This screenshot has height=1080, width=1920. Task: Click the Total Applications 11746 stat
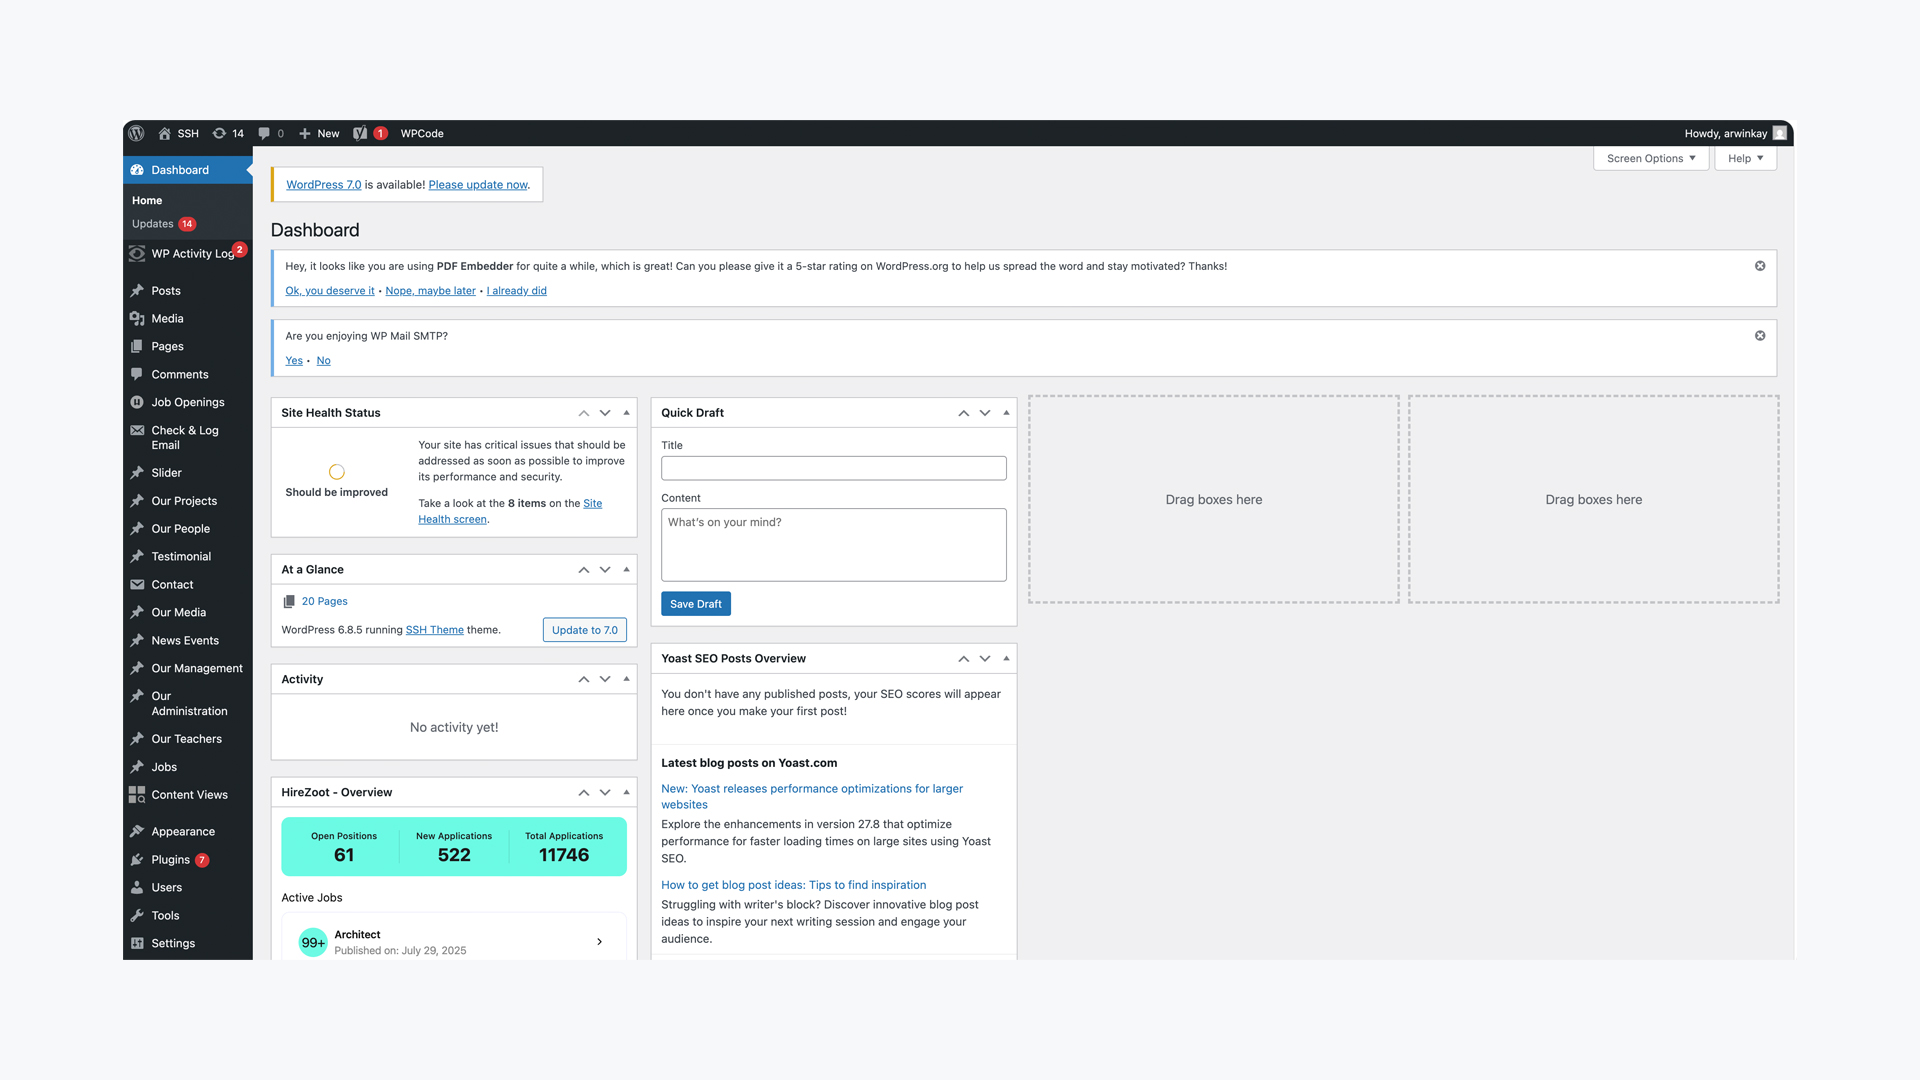pyautogui.click(x=564, y=847)
